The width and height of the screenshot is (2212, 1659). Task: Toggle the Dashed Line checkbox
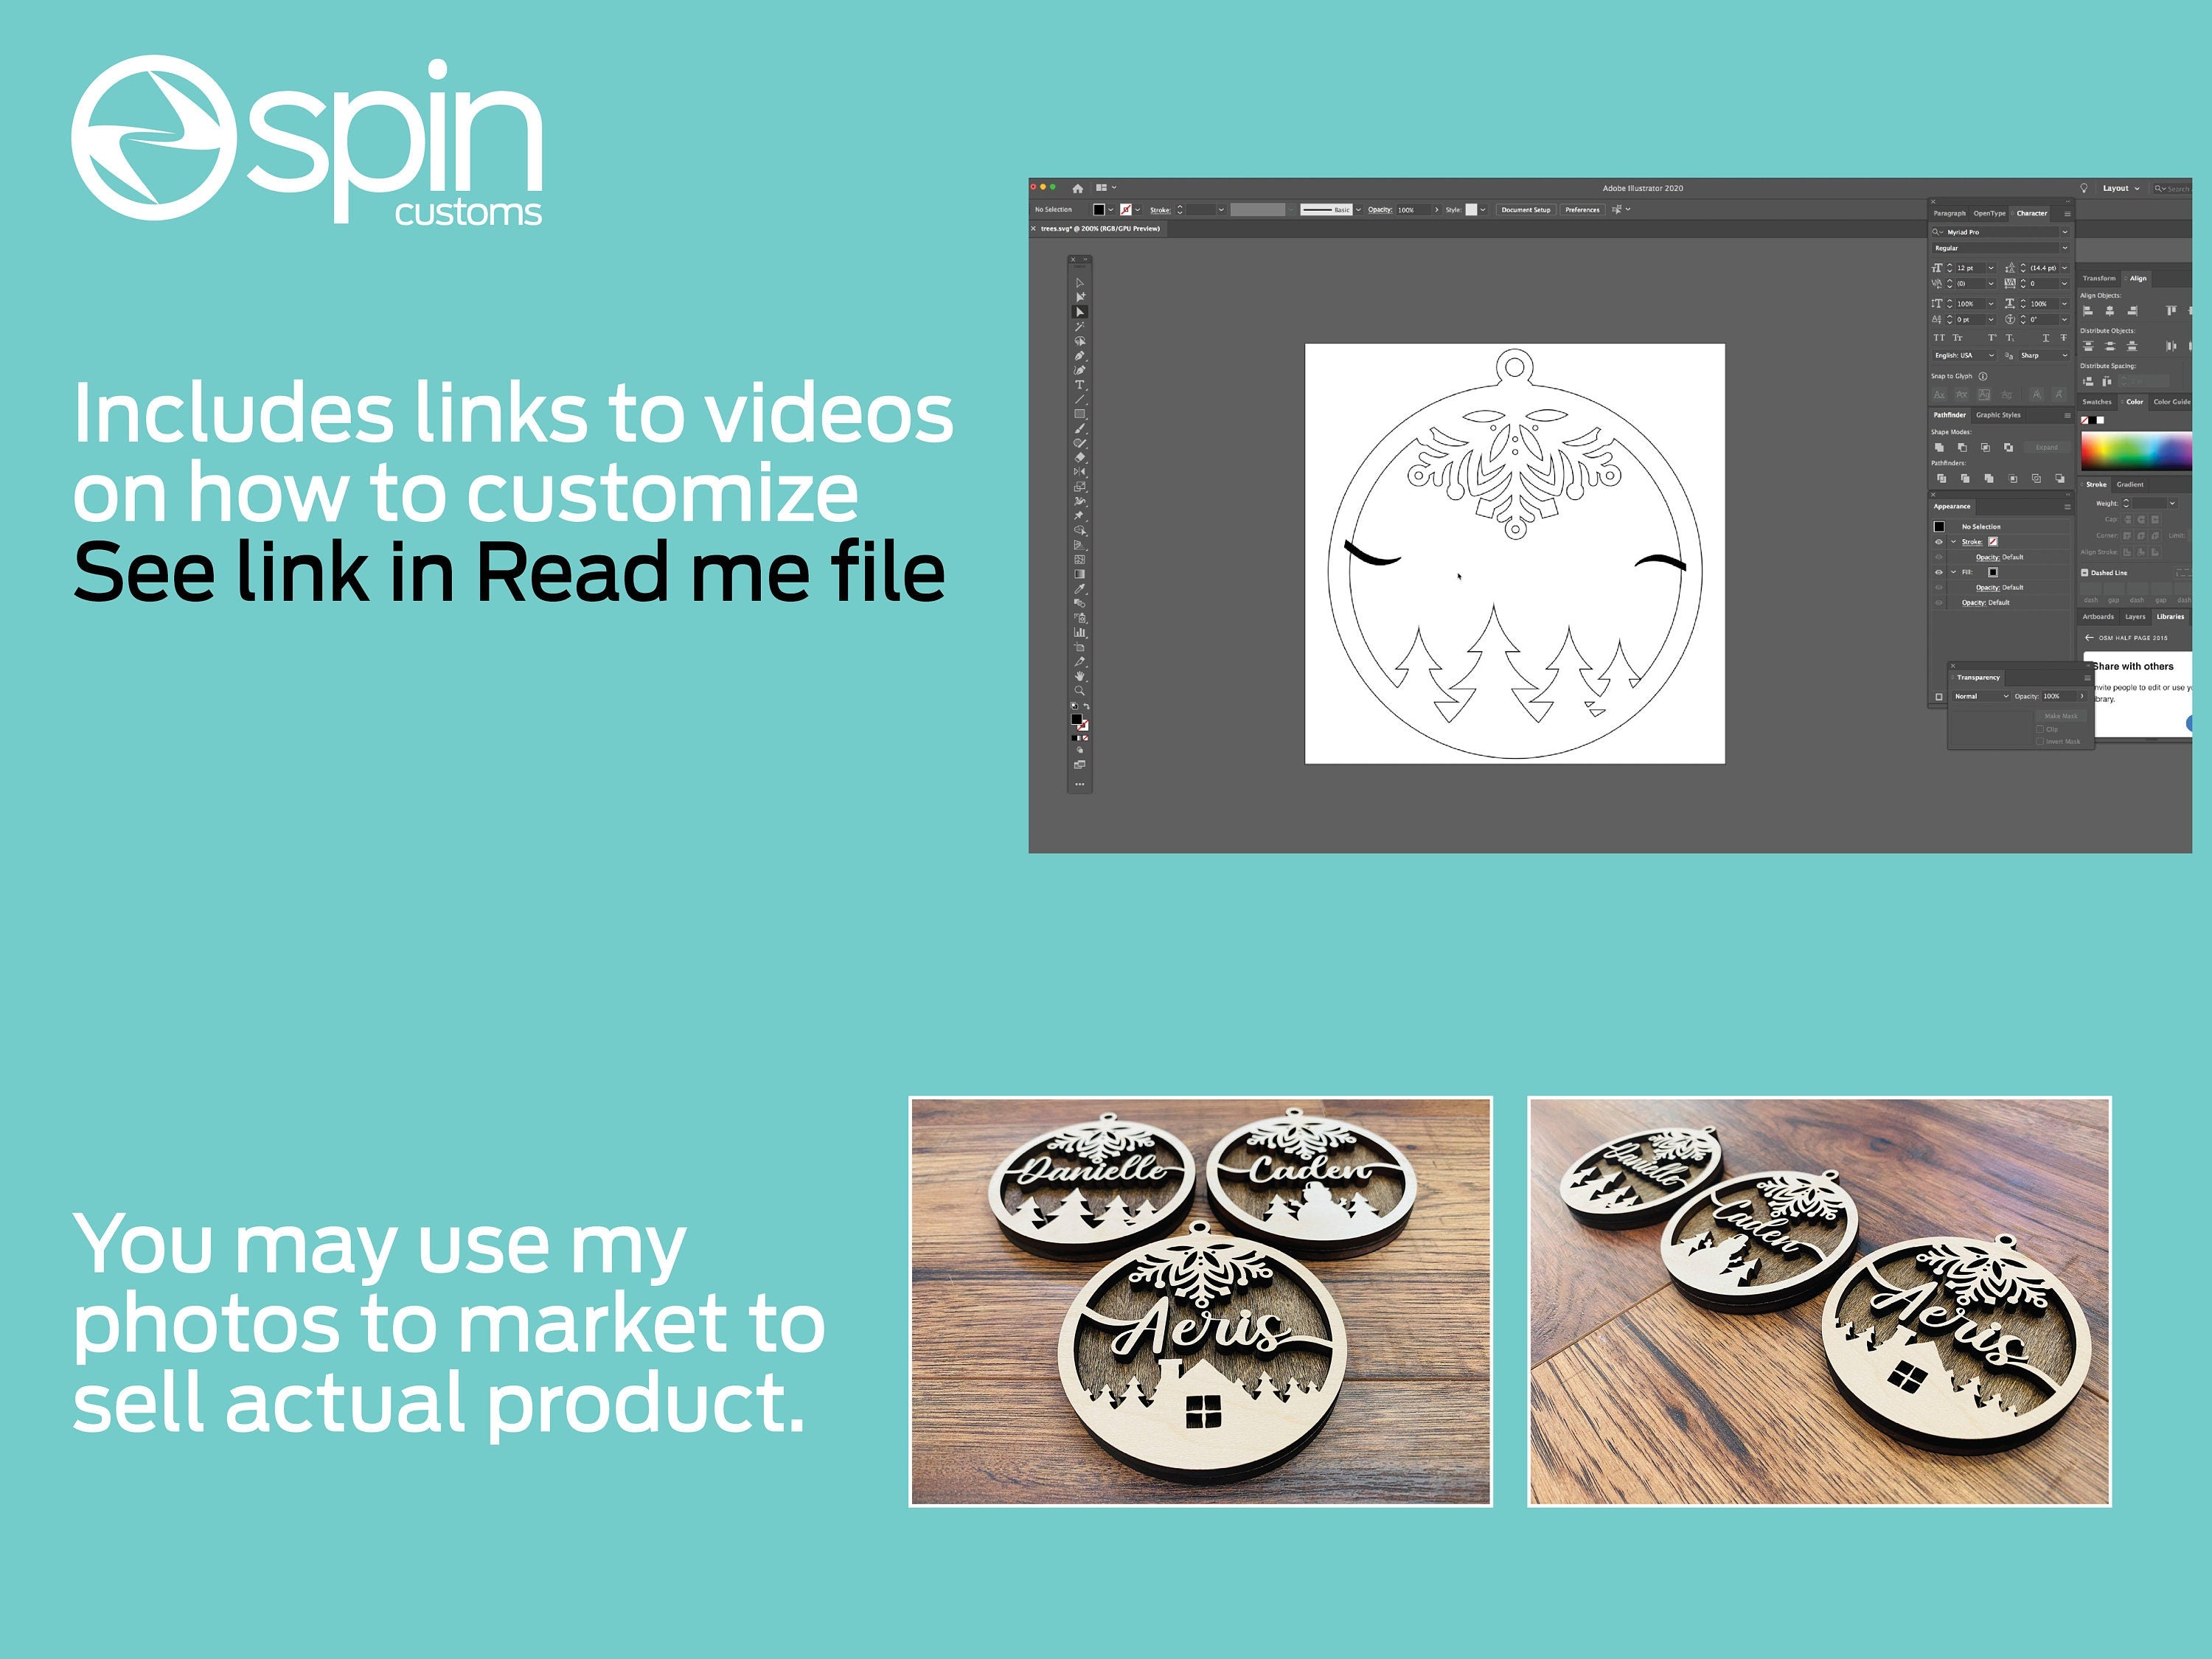click(2084, 573)
